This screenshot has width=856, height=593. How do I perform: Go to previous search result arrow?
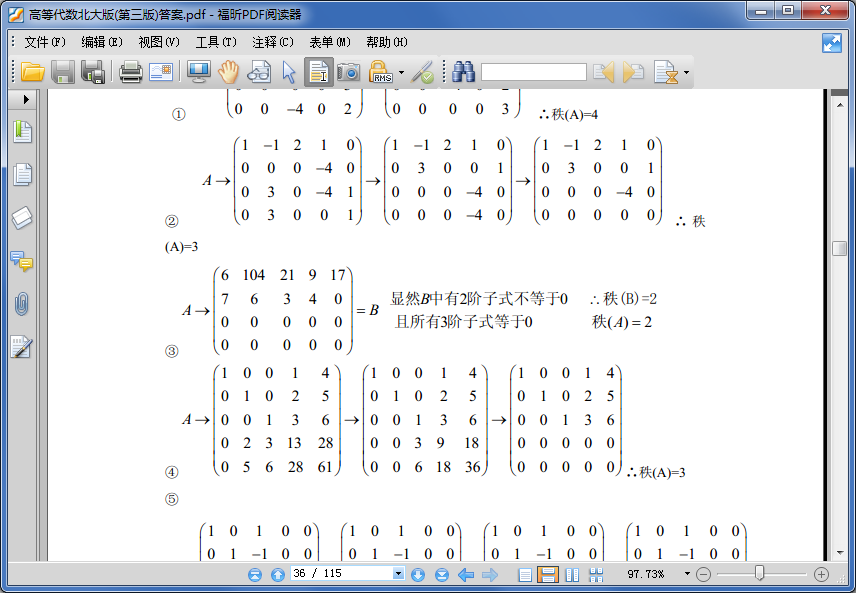point(604,72)
